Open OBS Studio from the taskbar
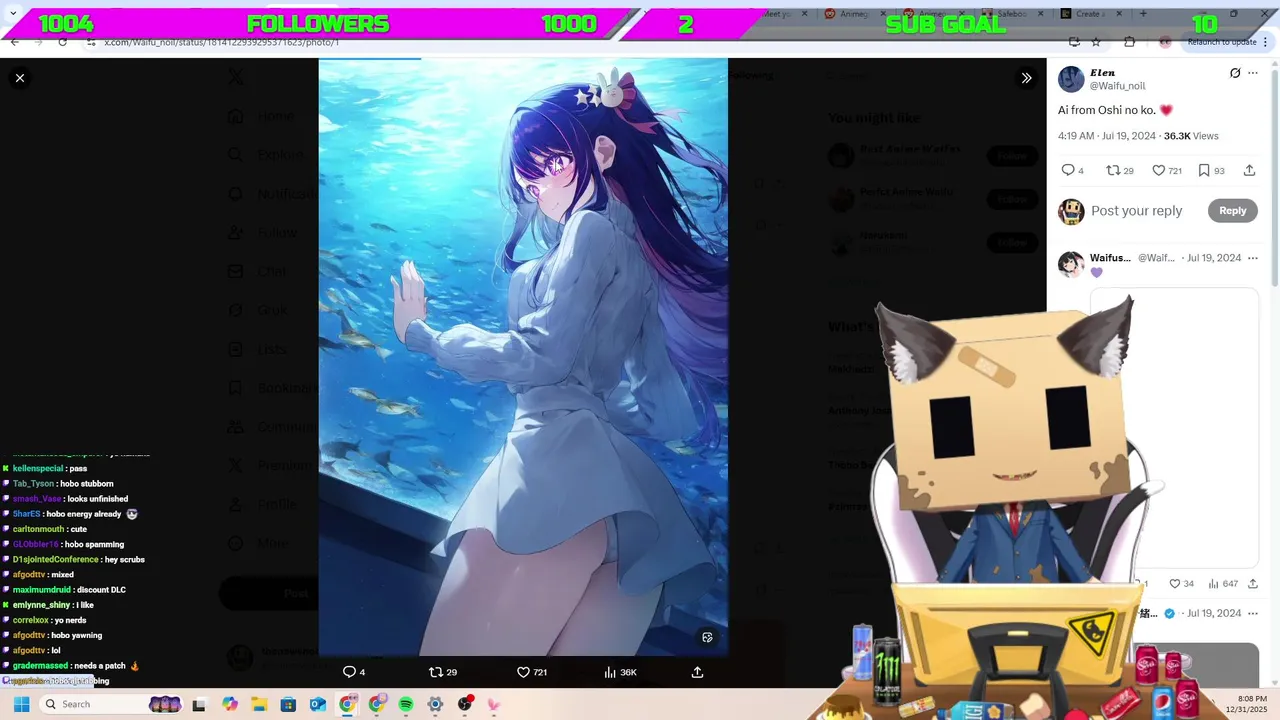This screenshot has width=1280, height=720. pos(465,704)
